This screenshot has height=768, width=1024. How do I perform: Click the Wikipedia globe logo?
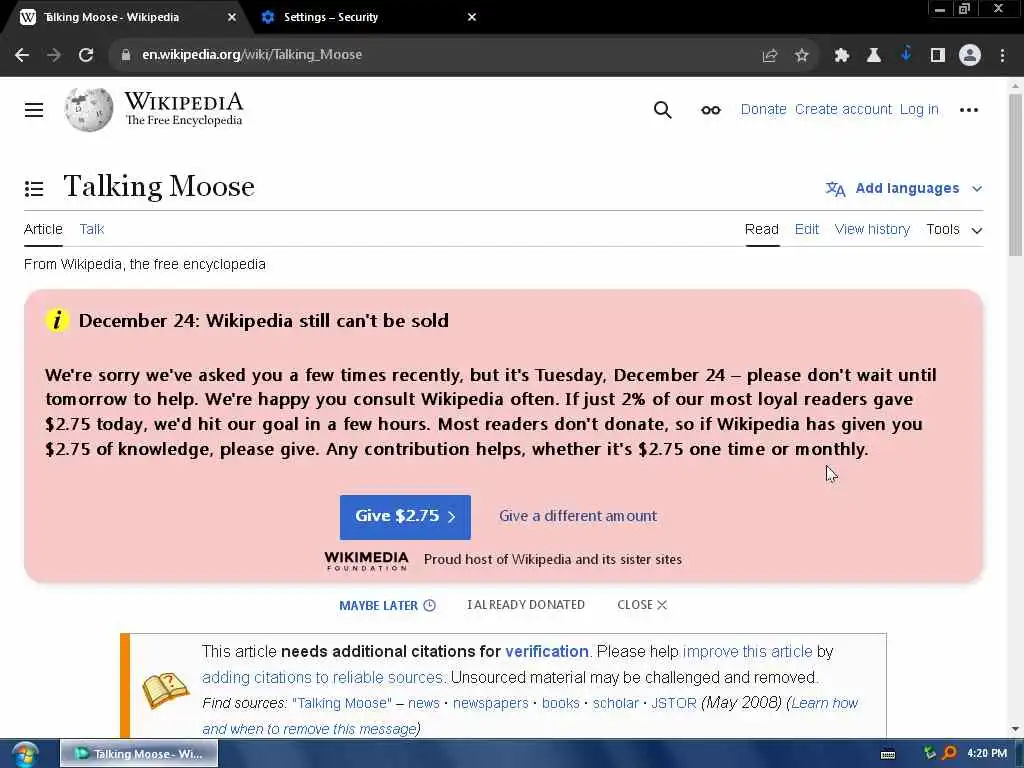coord(89,110)
